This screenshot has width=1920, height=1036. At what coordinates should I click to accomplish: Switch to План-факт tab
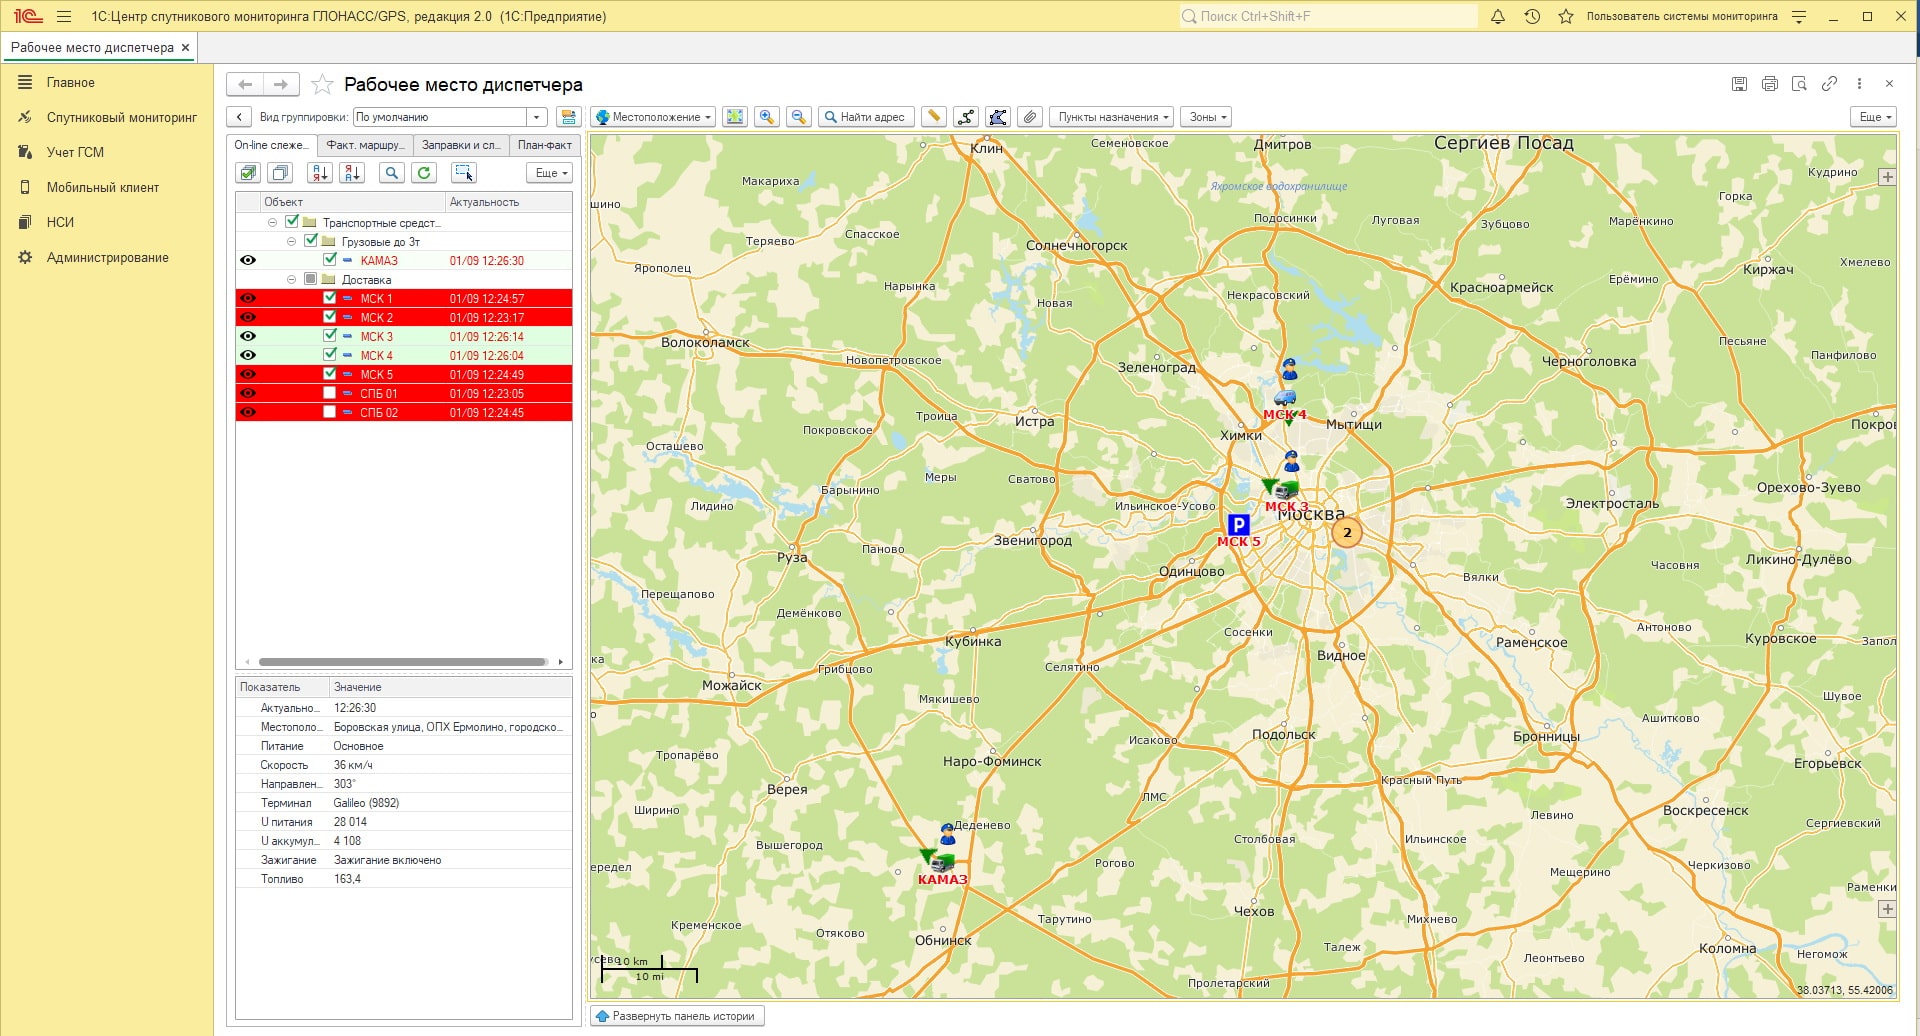544,145
